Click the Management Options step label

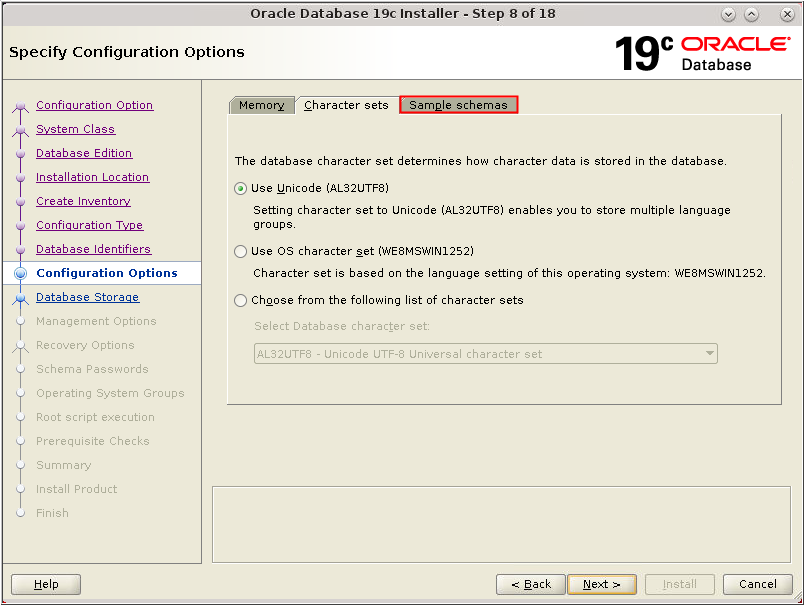coord(96,321)
